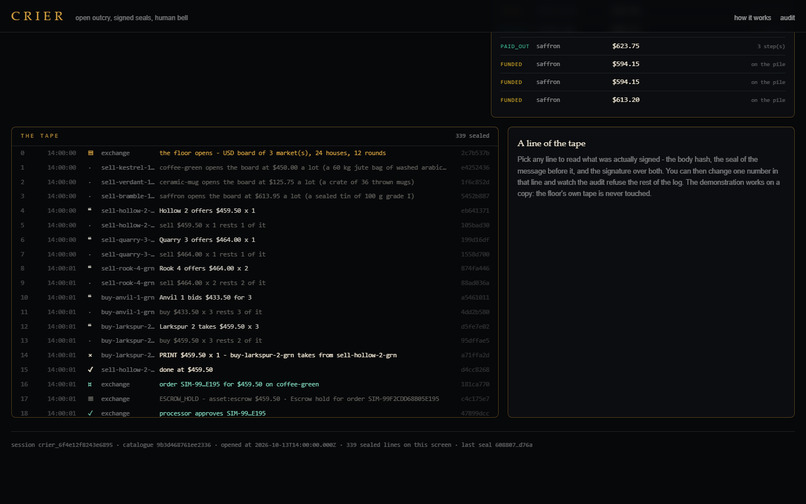Pick the line 'buy $459.50 x 3 rests 2 of it'
The height and width of the screenshot is (504, 806).
[255, 340]
